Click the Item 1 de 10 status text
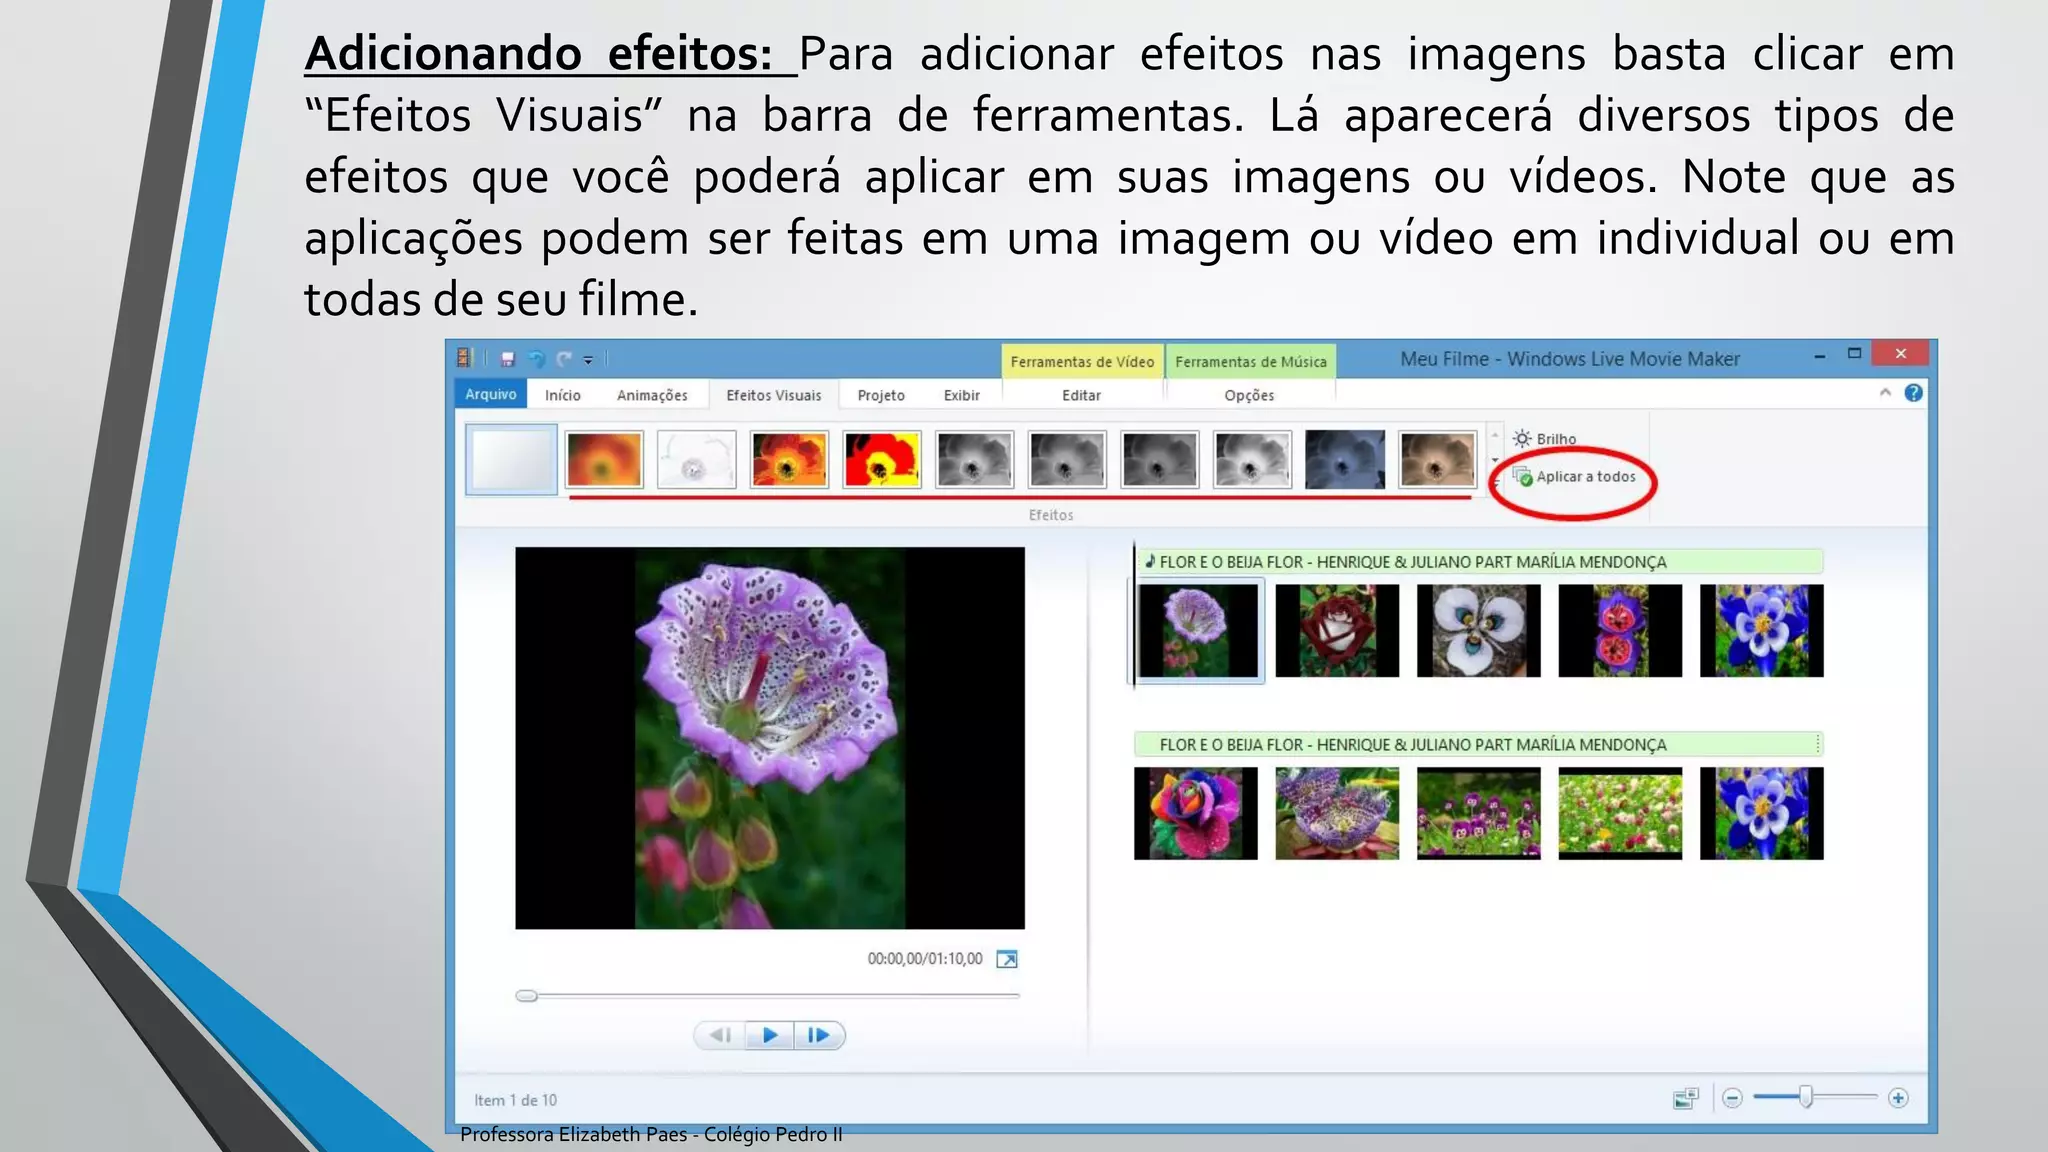Viewport: 2048px width, 1152px height. [x=516, y=1100]
